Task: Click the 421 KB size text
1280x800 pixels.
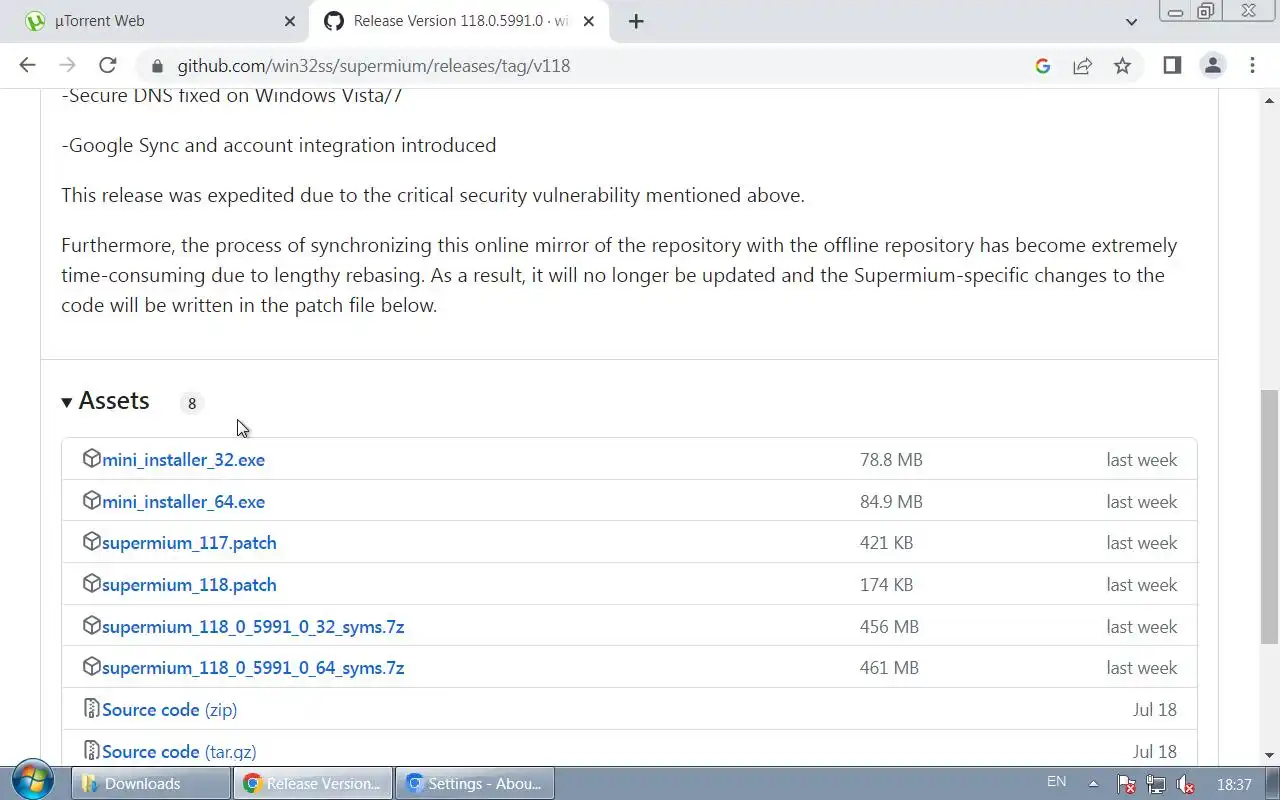Action: [x=886, y=543]
